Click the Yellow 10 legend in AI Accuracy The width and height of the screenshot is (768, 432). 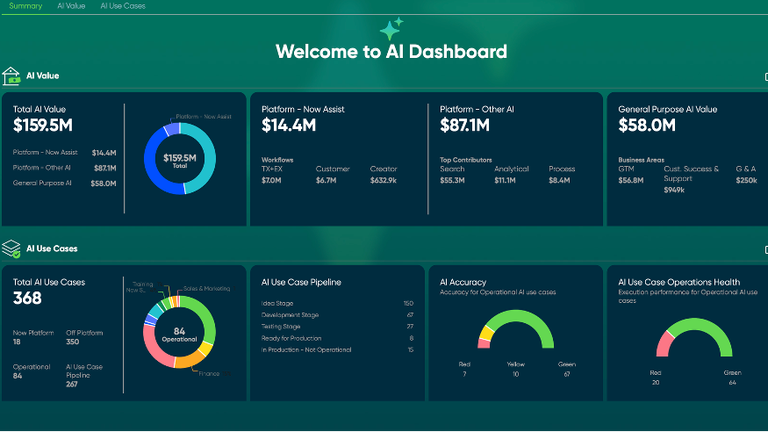[515, 369]
